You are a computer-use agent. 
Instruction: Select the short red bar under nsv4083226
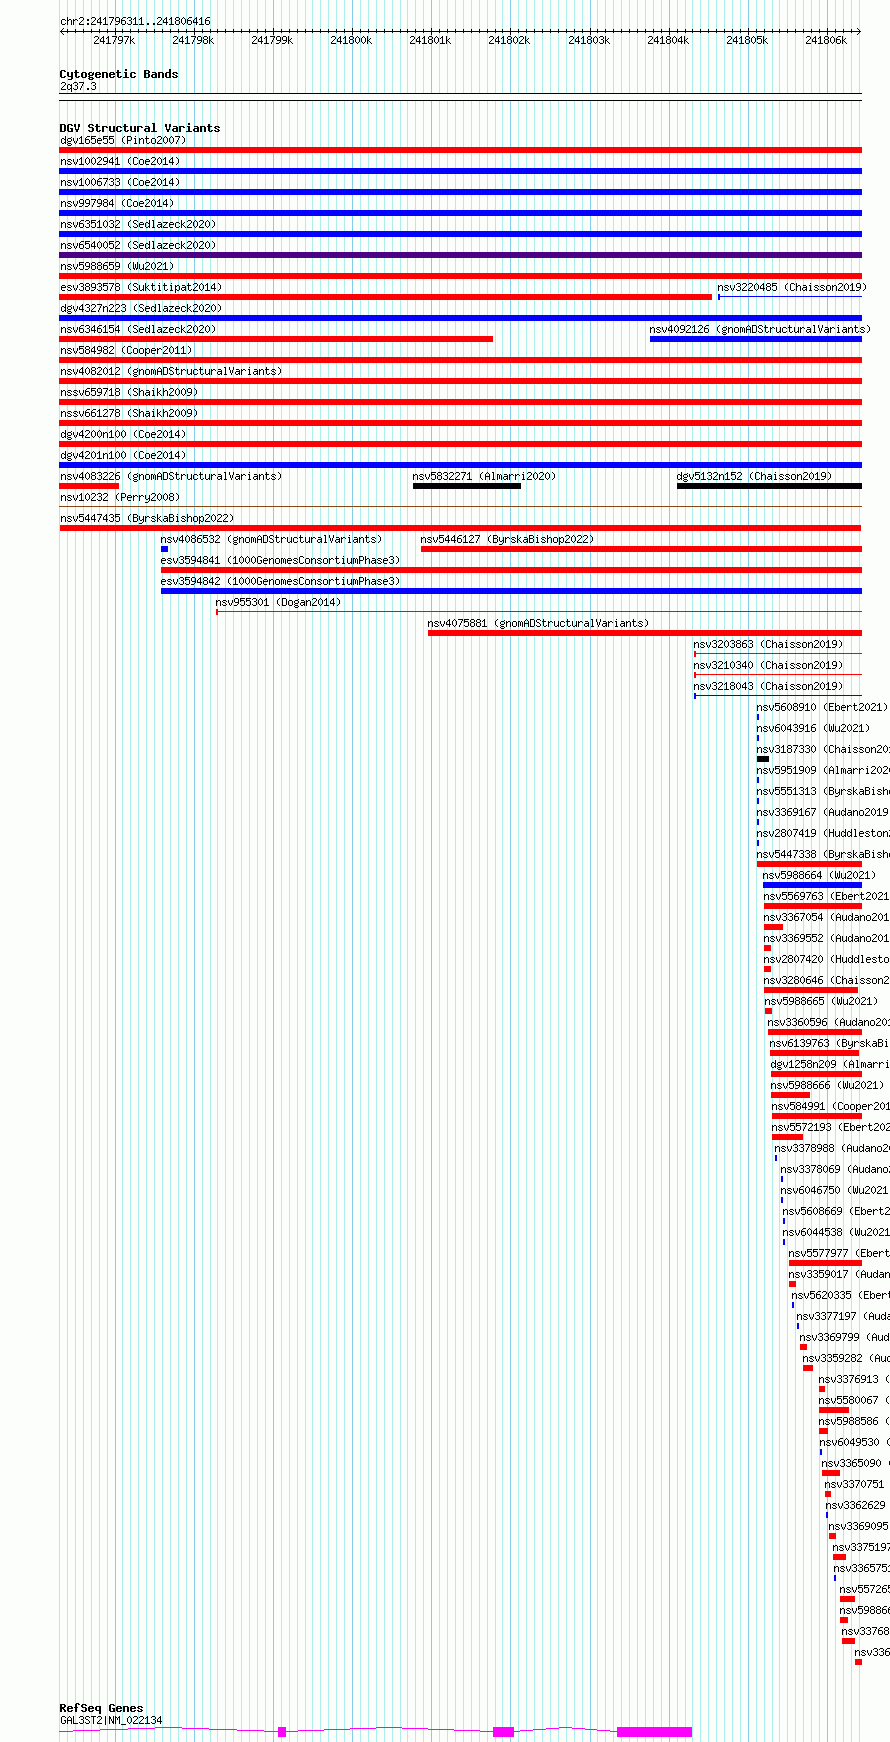(89, 486)
